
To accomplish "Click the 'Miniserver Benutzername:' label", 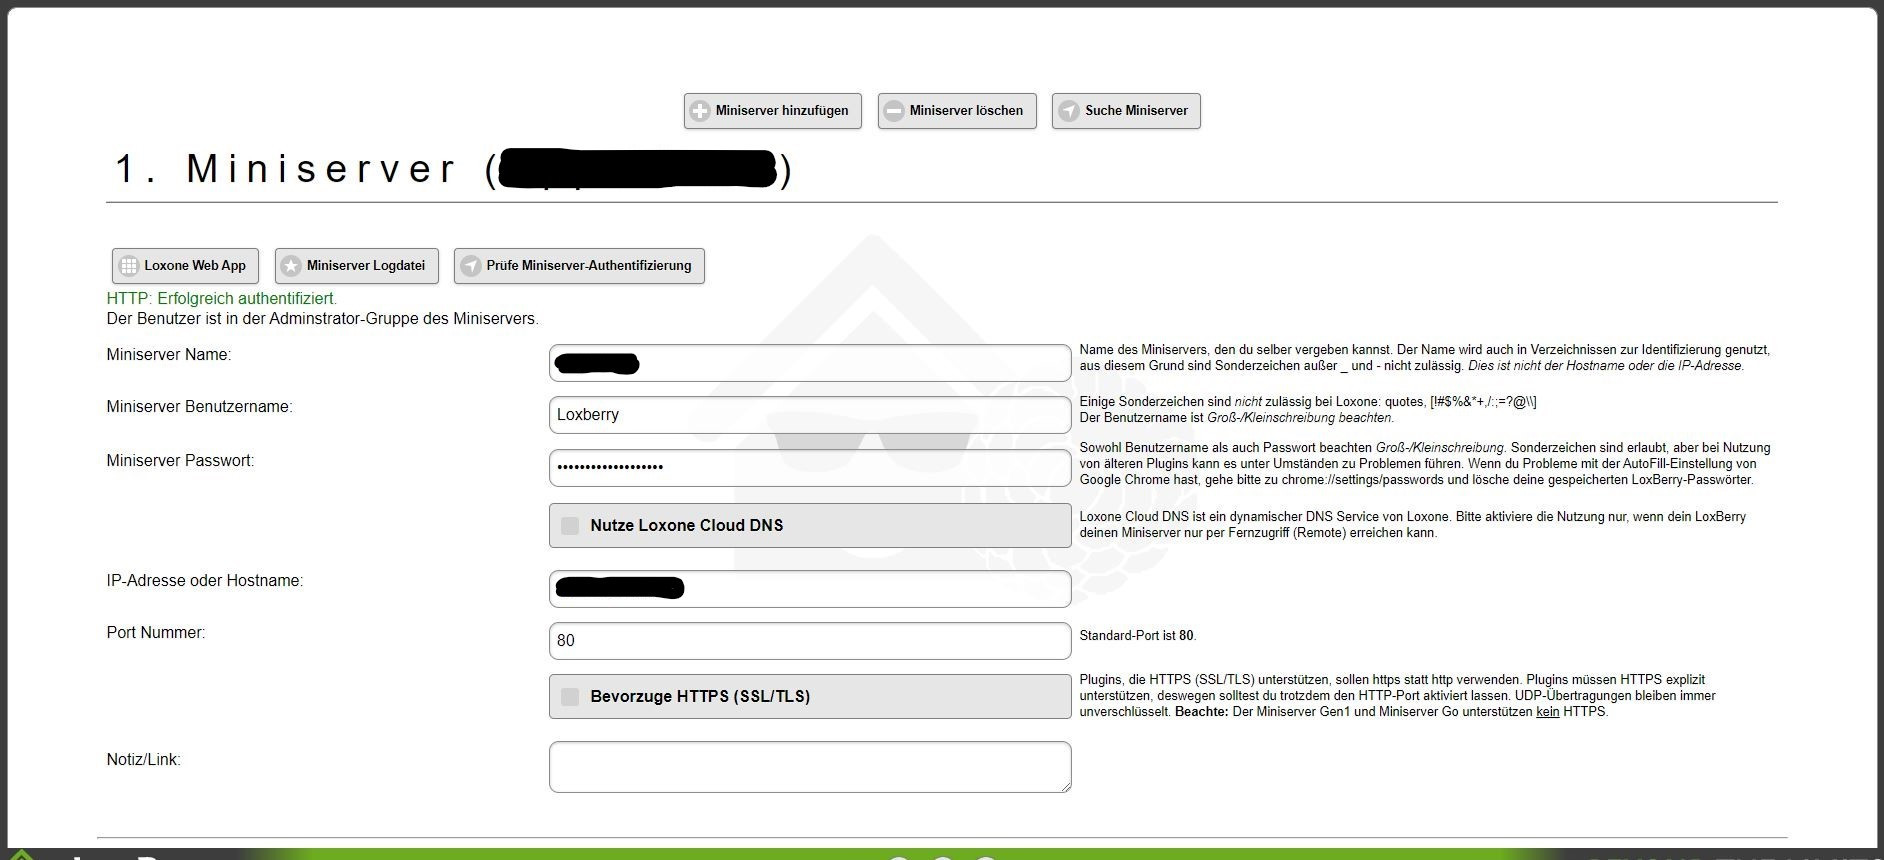I will pyautogui.click(x=200, y=407).
